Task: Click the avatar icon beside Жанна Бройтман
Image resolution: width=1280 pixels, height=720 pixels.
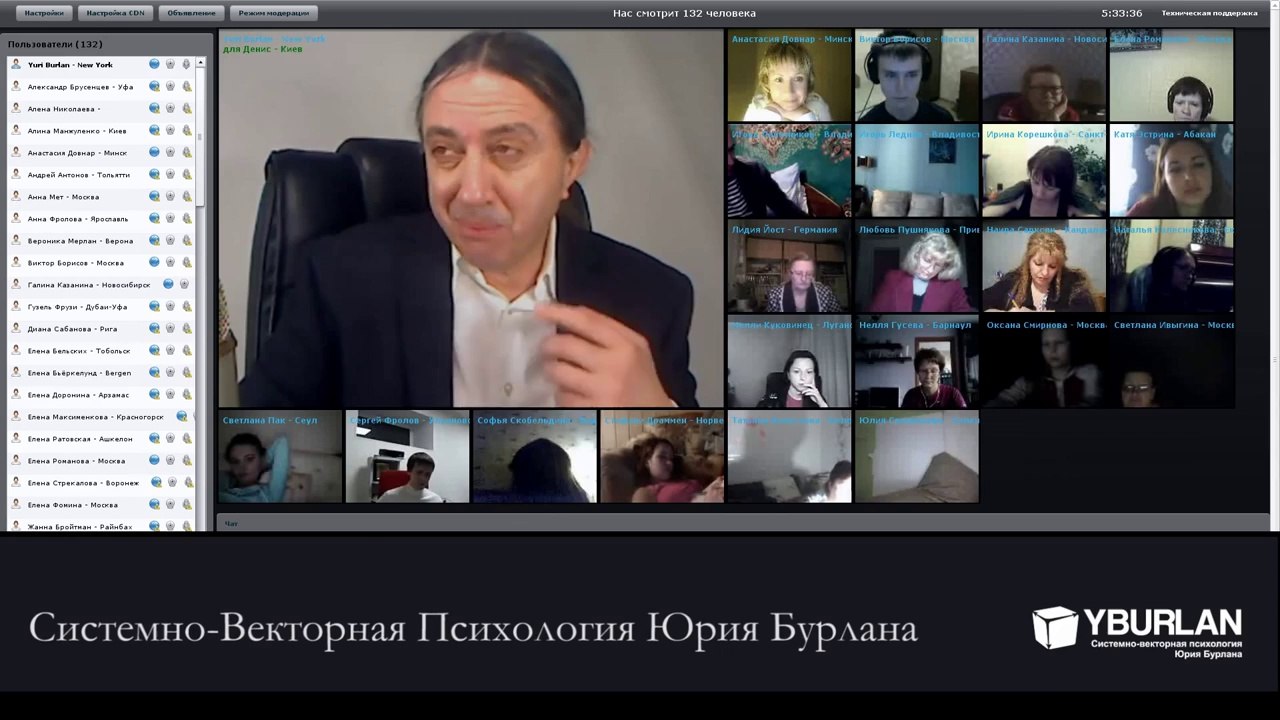Action: (x=16, y=526)
